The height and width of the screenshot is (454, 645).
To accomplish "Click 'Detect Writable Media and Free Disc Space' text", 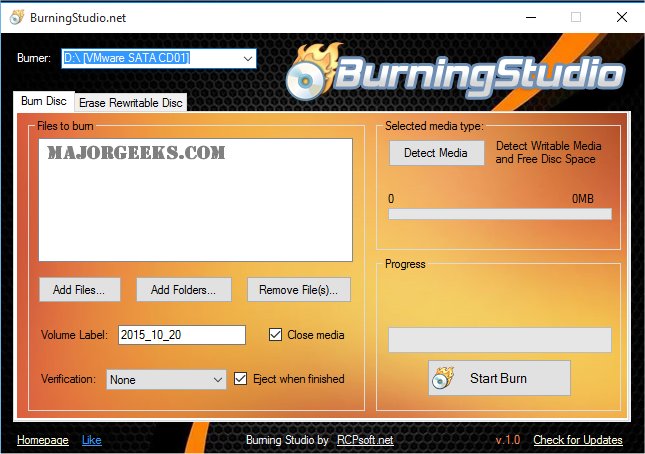I will tap(548, 152).
